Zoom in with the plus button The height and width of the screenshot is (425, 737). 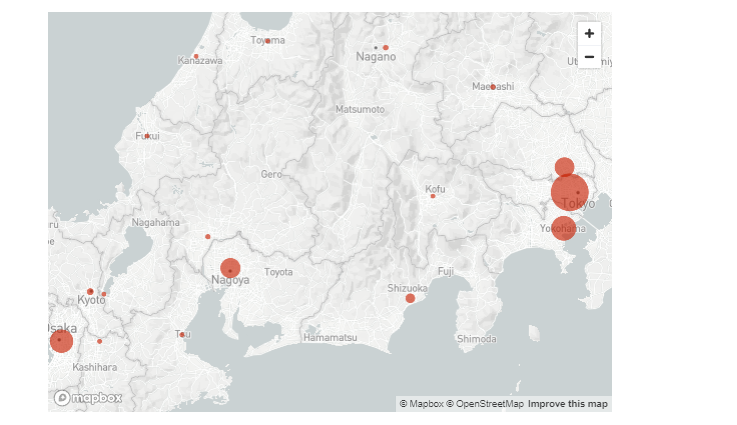[589, 33]
